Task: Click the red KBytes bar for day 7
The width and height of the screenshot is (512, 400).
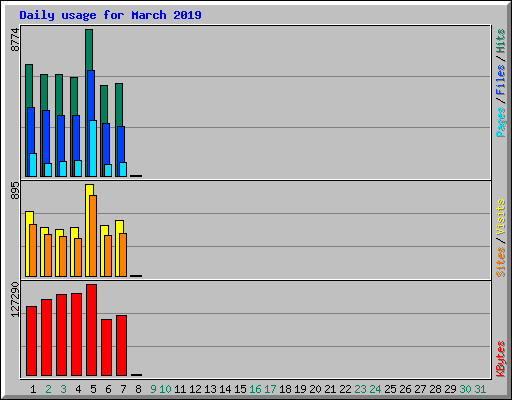Action: [121, 346]
